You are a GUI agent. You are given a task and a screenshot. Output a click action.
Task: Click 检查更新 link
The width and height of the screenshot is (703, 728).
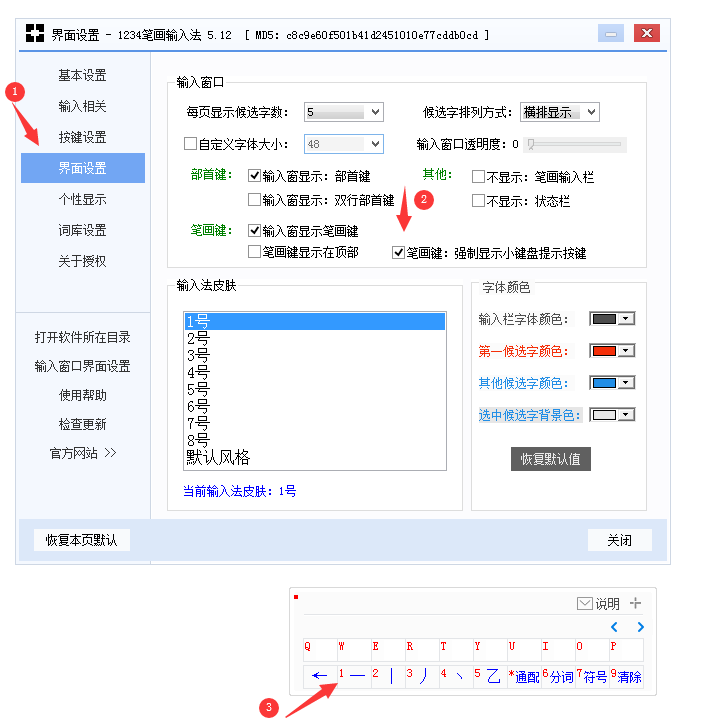point(82,424)
